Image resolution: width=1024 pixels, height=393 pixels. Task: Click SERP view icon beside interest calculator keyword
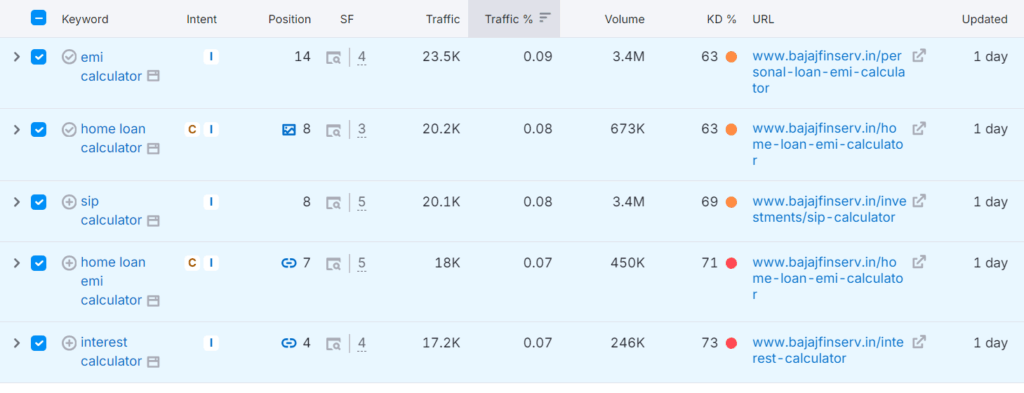(x=153, y=362)
